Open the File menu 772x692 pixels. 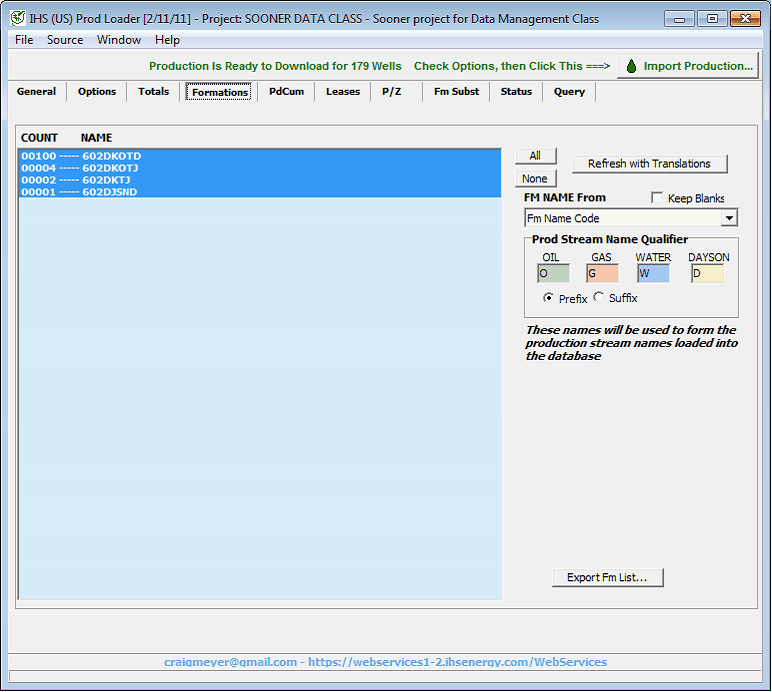click(x=24, y=40)
